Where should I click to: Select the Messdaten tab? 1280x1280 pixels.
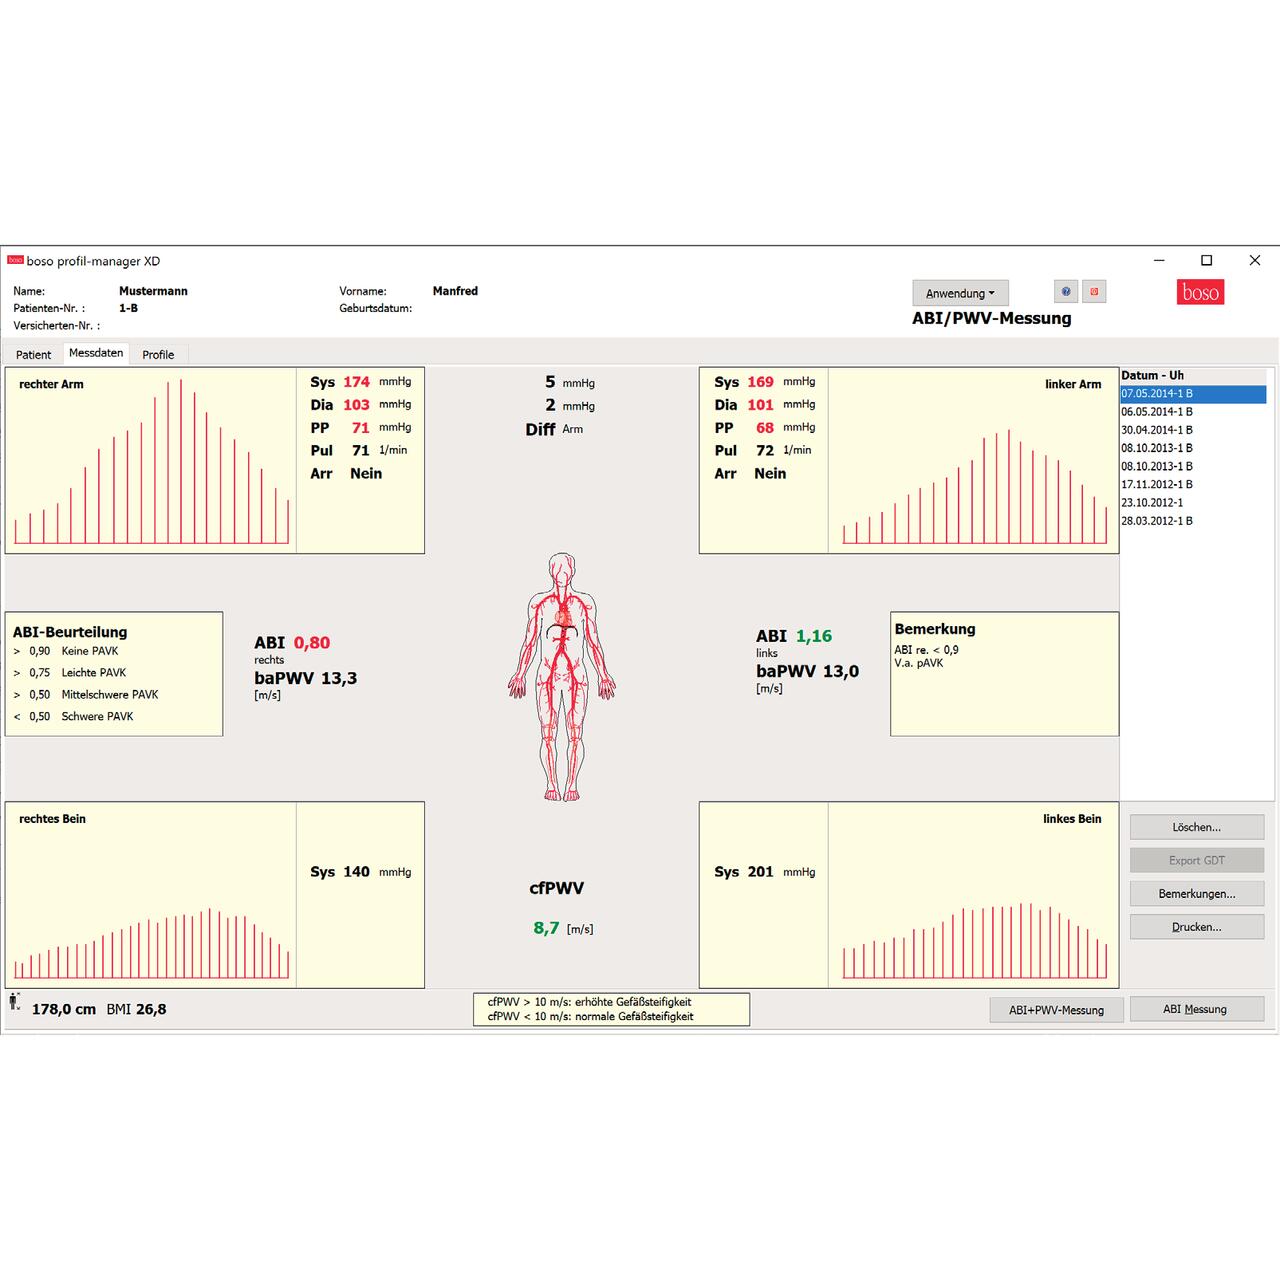[x=96, y=354]
